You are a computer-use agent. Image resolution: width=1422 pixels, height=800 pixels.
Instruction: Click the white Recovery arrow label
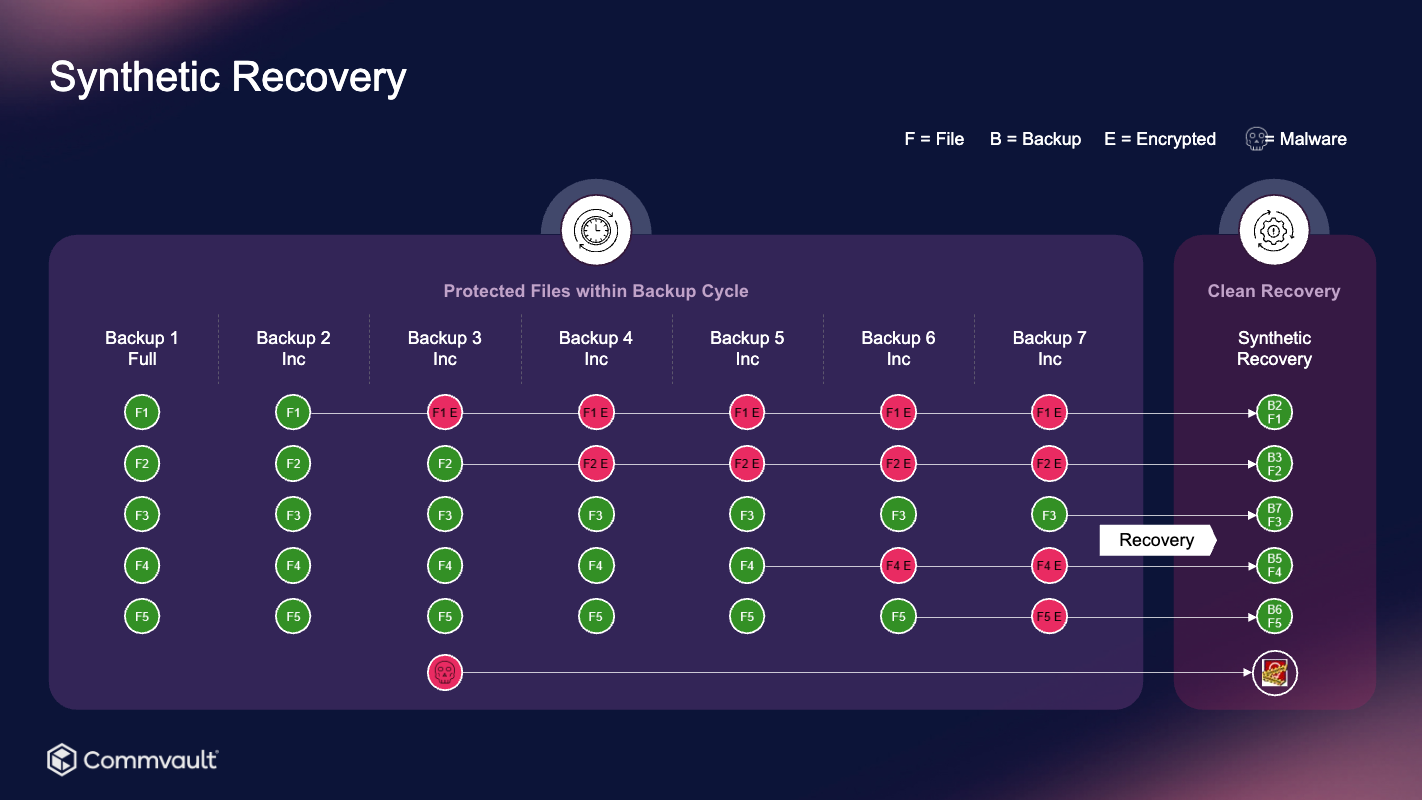1157,540
